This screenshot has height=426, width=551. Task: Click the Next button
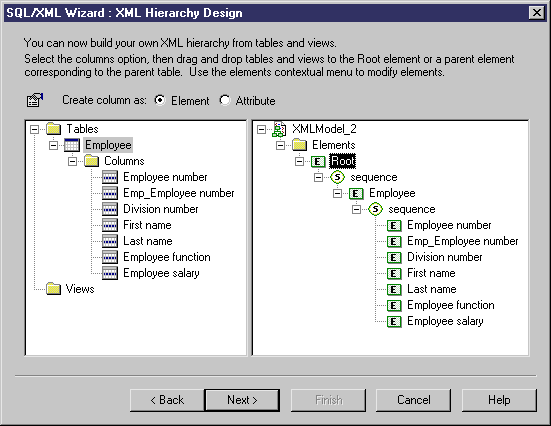point(242,400)
